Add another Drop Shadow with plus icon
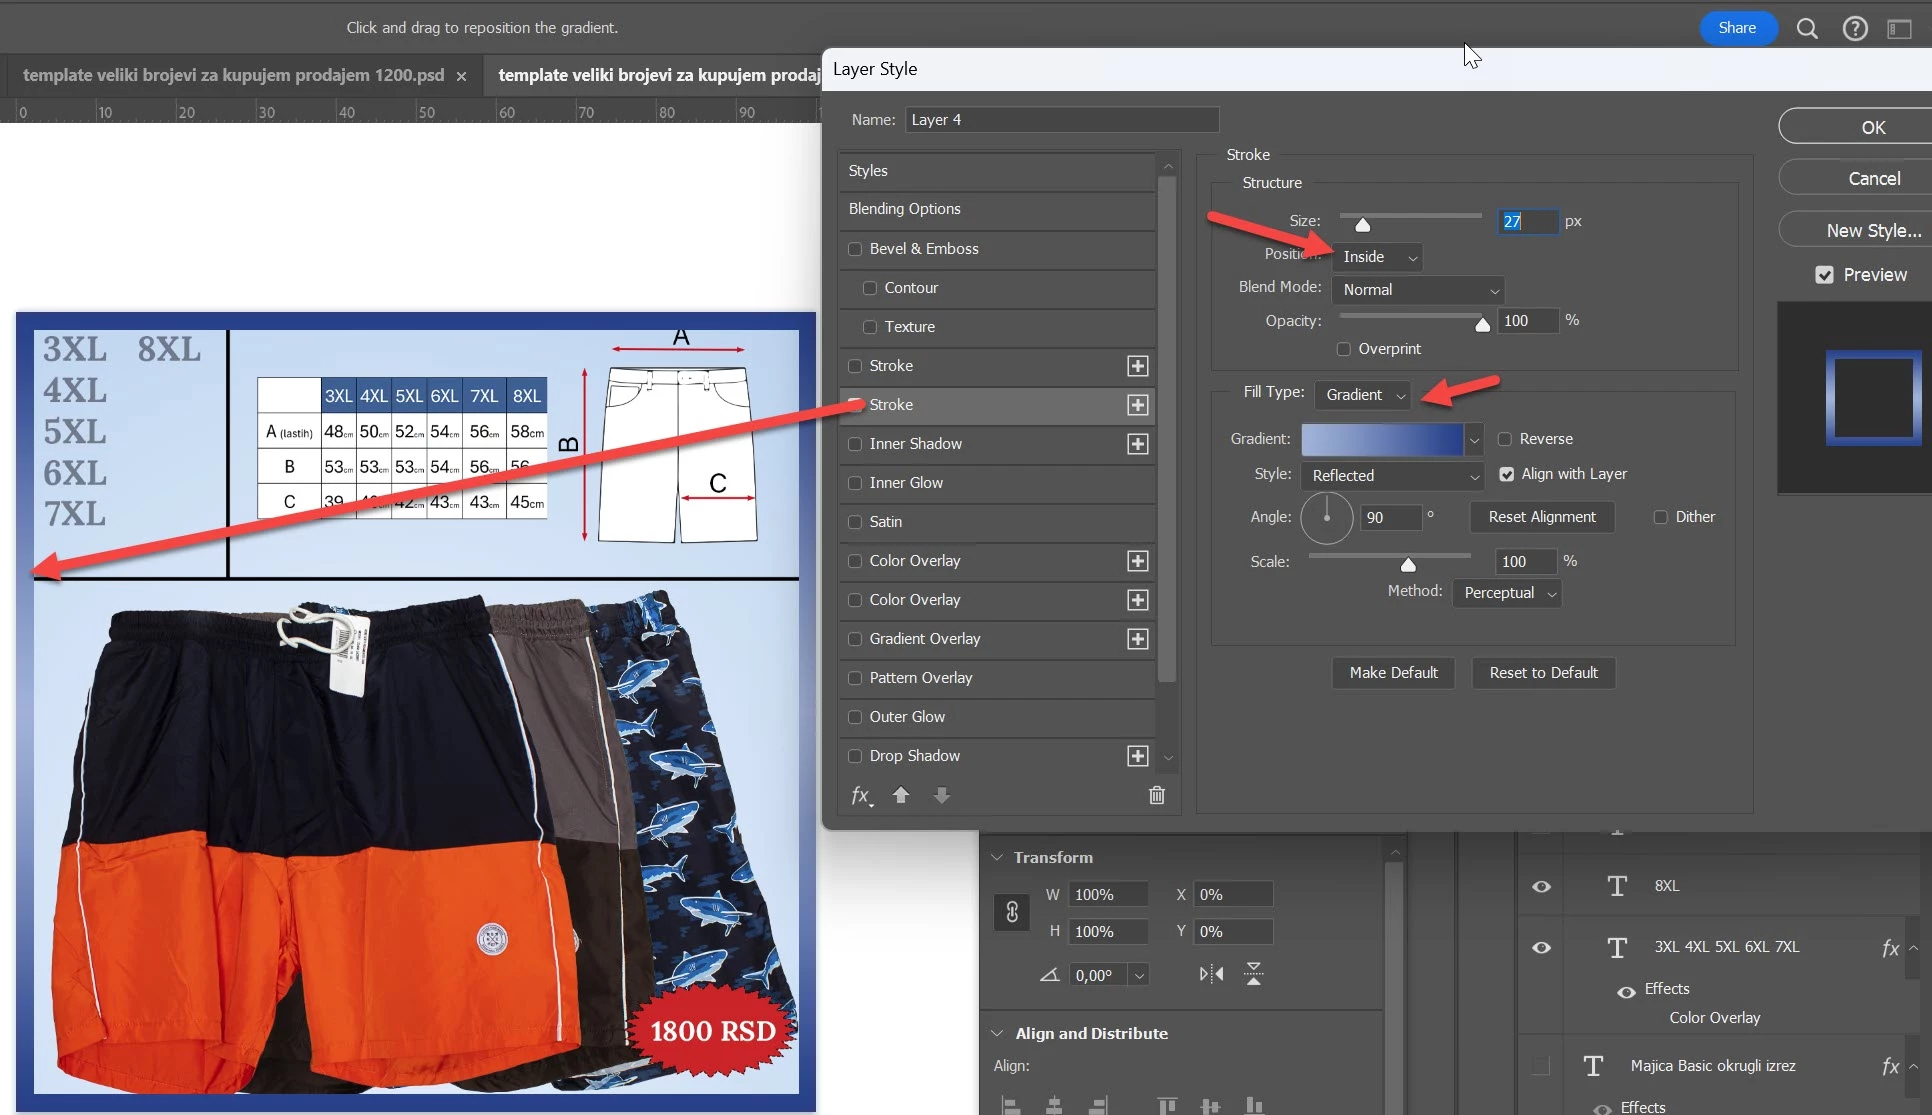The height and width of the screenshot is (1115, 1932). pos(1137,756)
